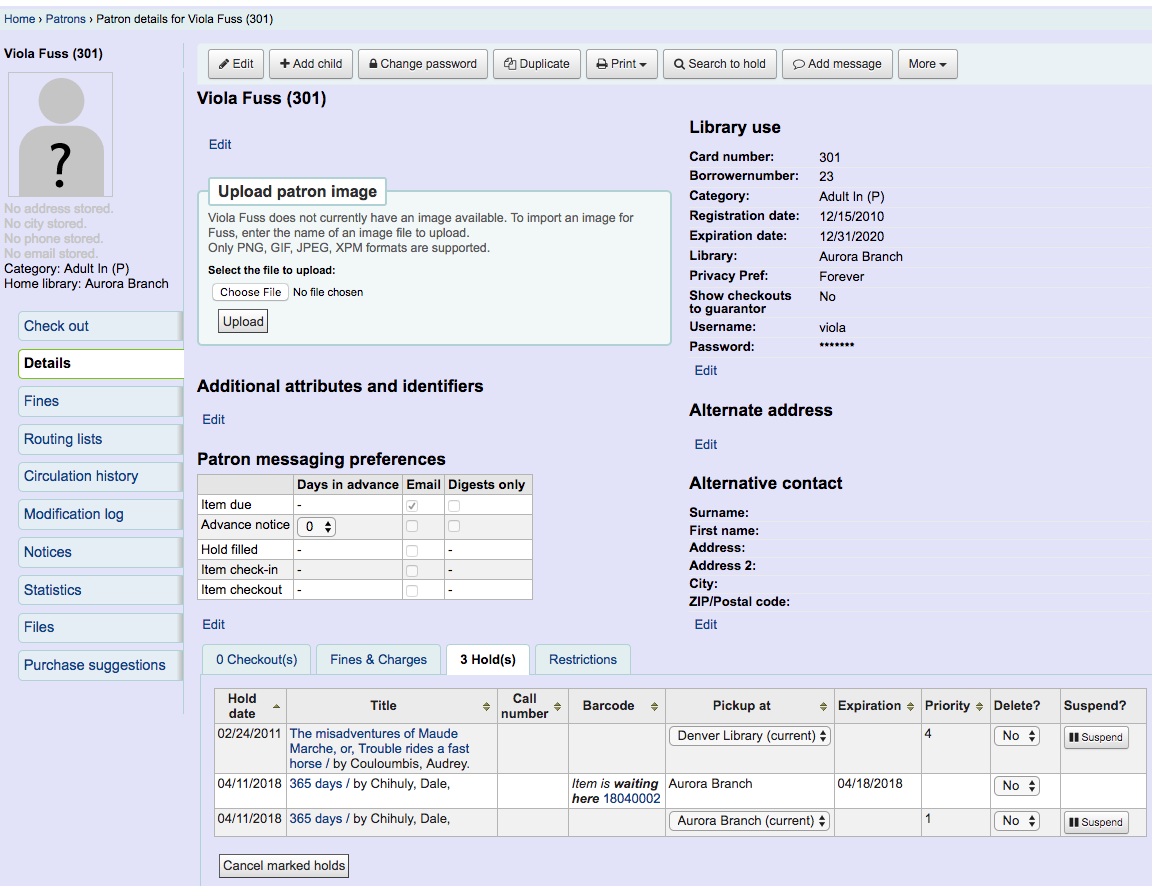Open Change password with lock icon
Viewport: 1152px width, 886px height.
coord(422,64)
